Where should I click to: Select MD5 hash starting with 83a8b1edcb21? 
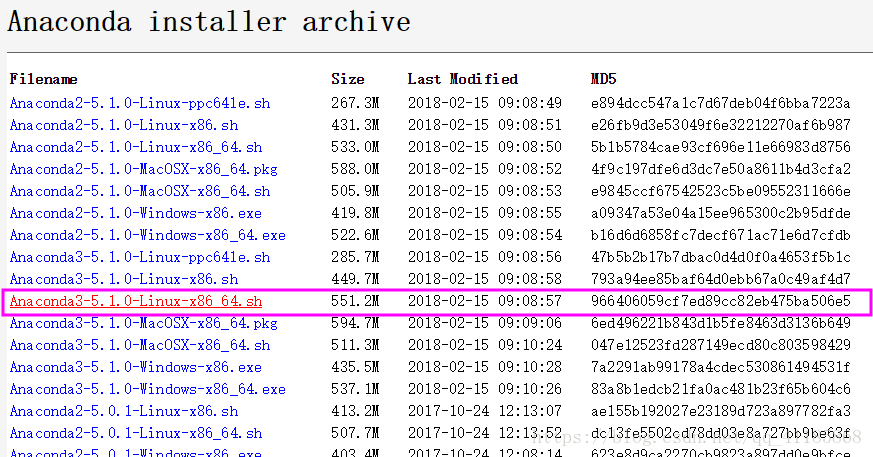721,389
